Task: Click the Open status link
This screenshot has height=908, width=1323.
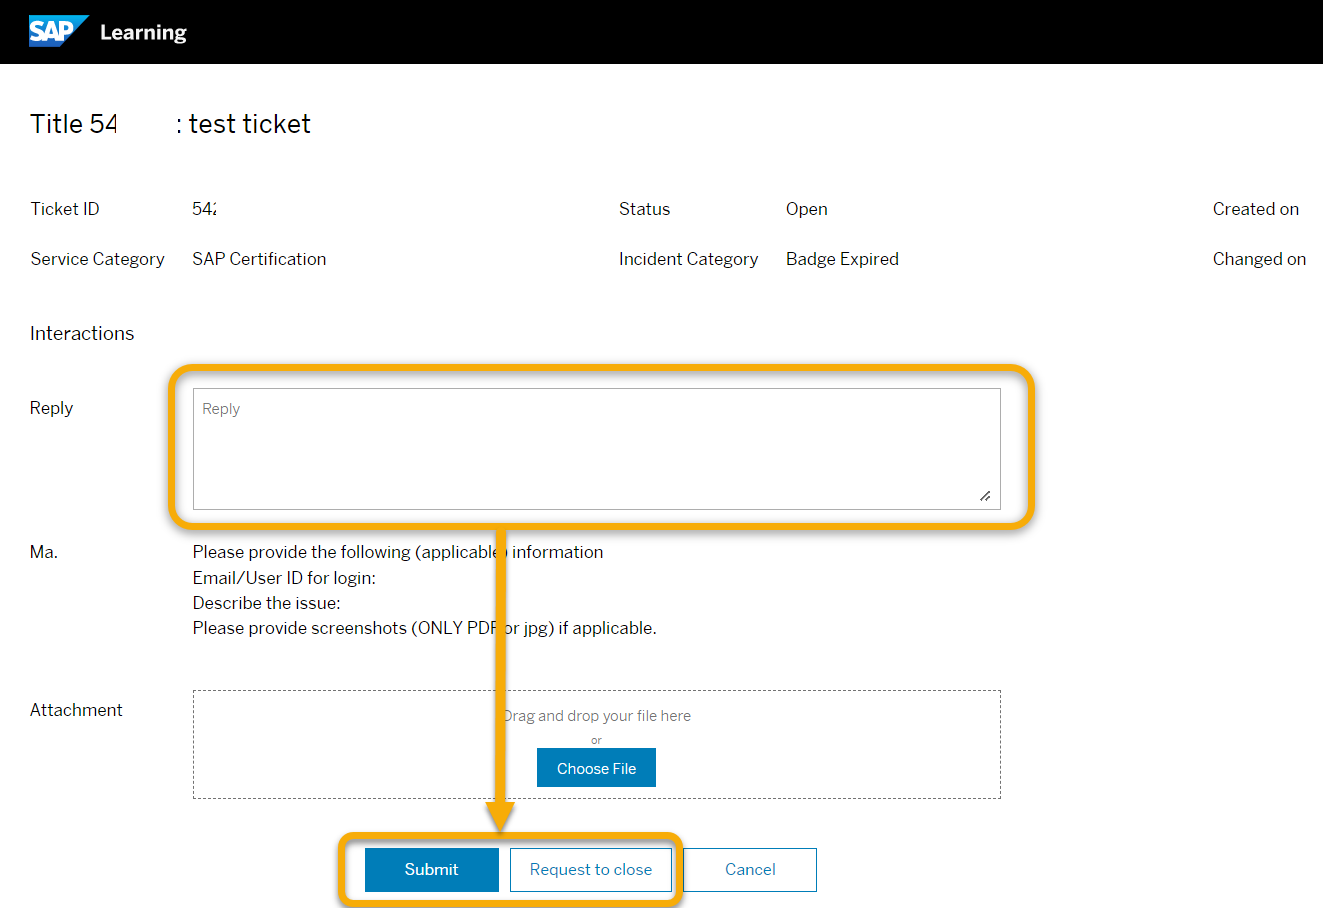Action: click(x=806, y=209)
